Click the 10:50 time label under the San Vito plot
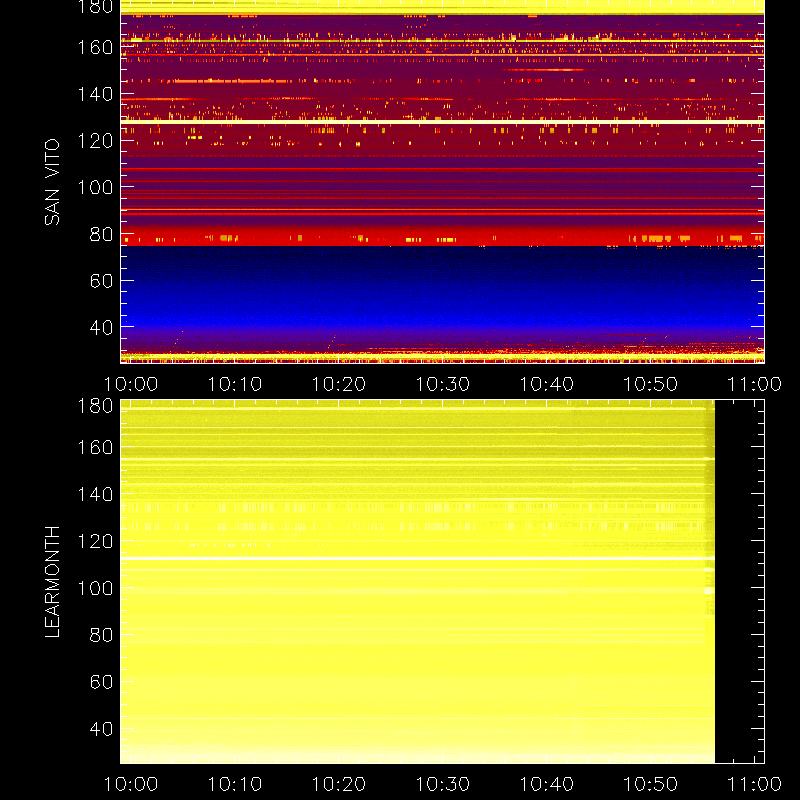Viewport: 800px width, 800px height. pyautogui.click(x=651, y=384)
